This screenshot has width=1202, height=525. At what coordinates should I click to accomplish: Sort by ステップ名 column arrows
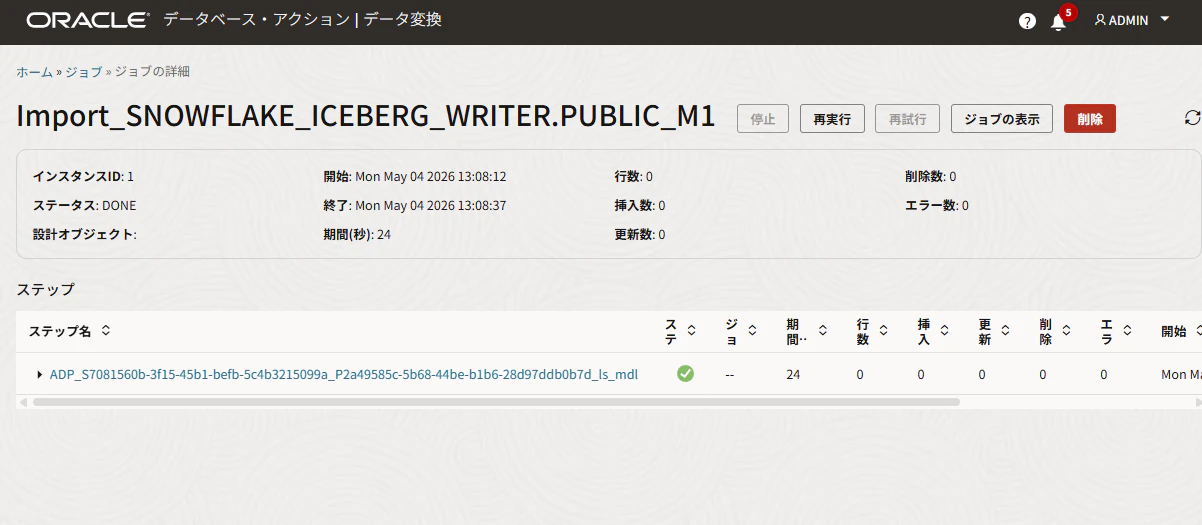(x=106, y=331)
